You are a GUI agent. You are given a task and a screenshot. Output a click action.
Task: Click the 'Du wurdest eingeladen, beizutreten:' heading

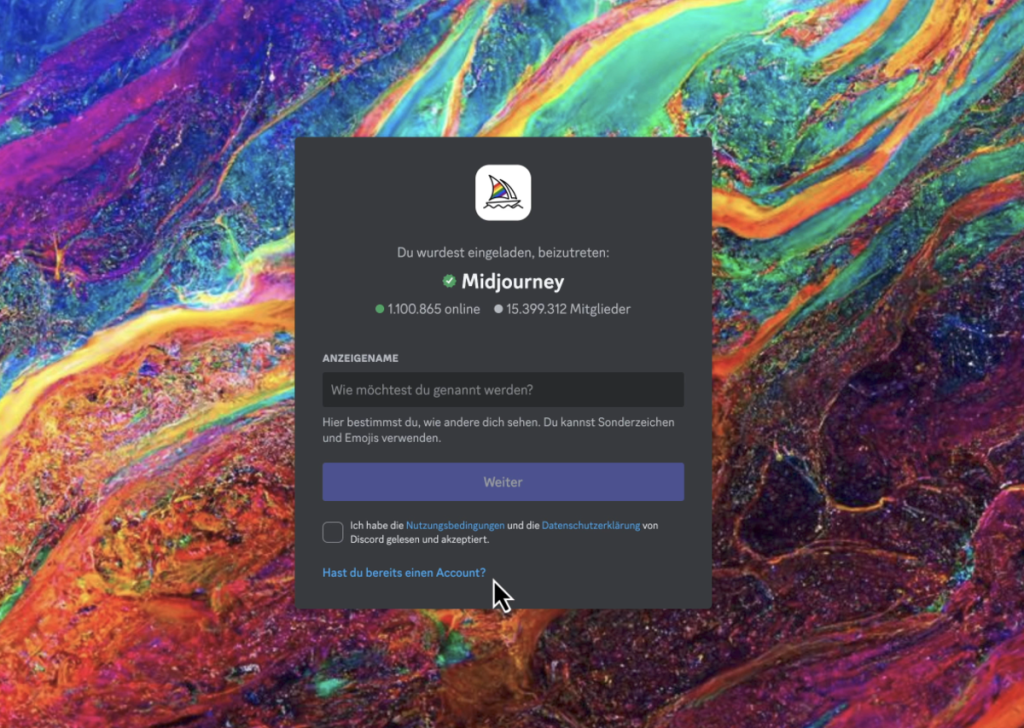coord(503,253)
